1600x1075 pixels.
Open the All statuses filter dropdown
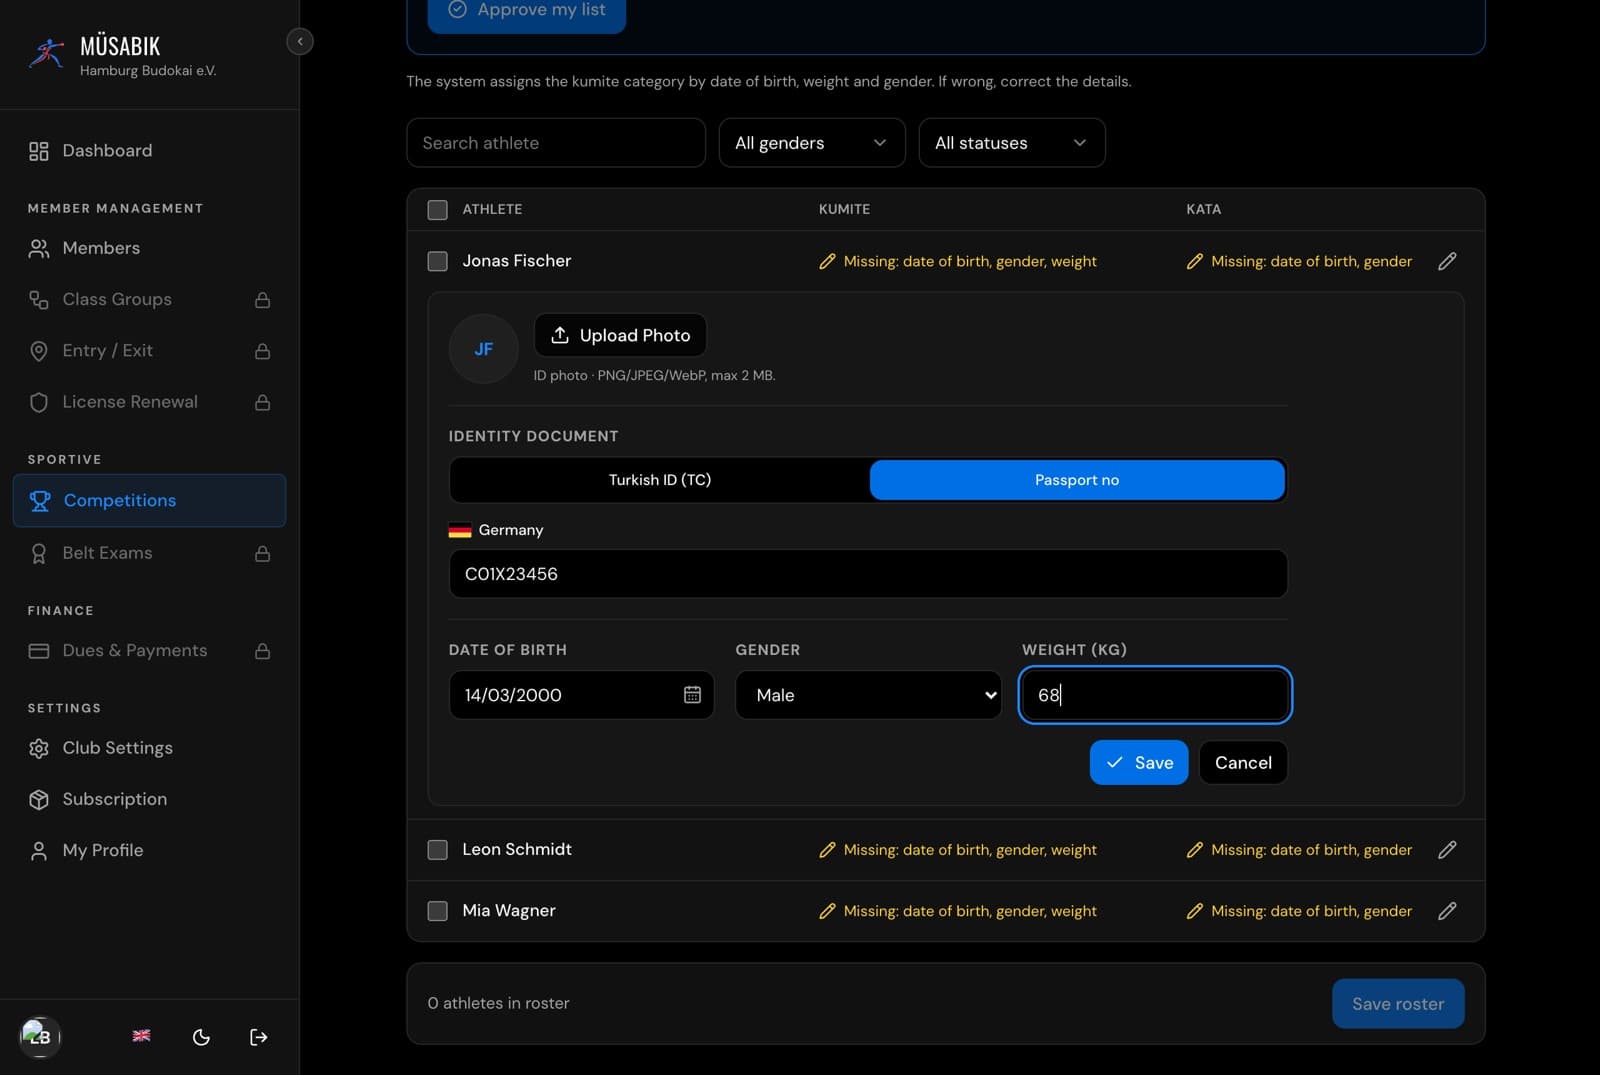pyautogui.click(x=1012, y=143)
